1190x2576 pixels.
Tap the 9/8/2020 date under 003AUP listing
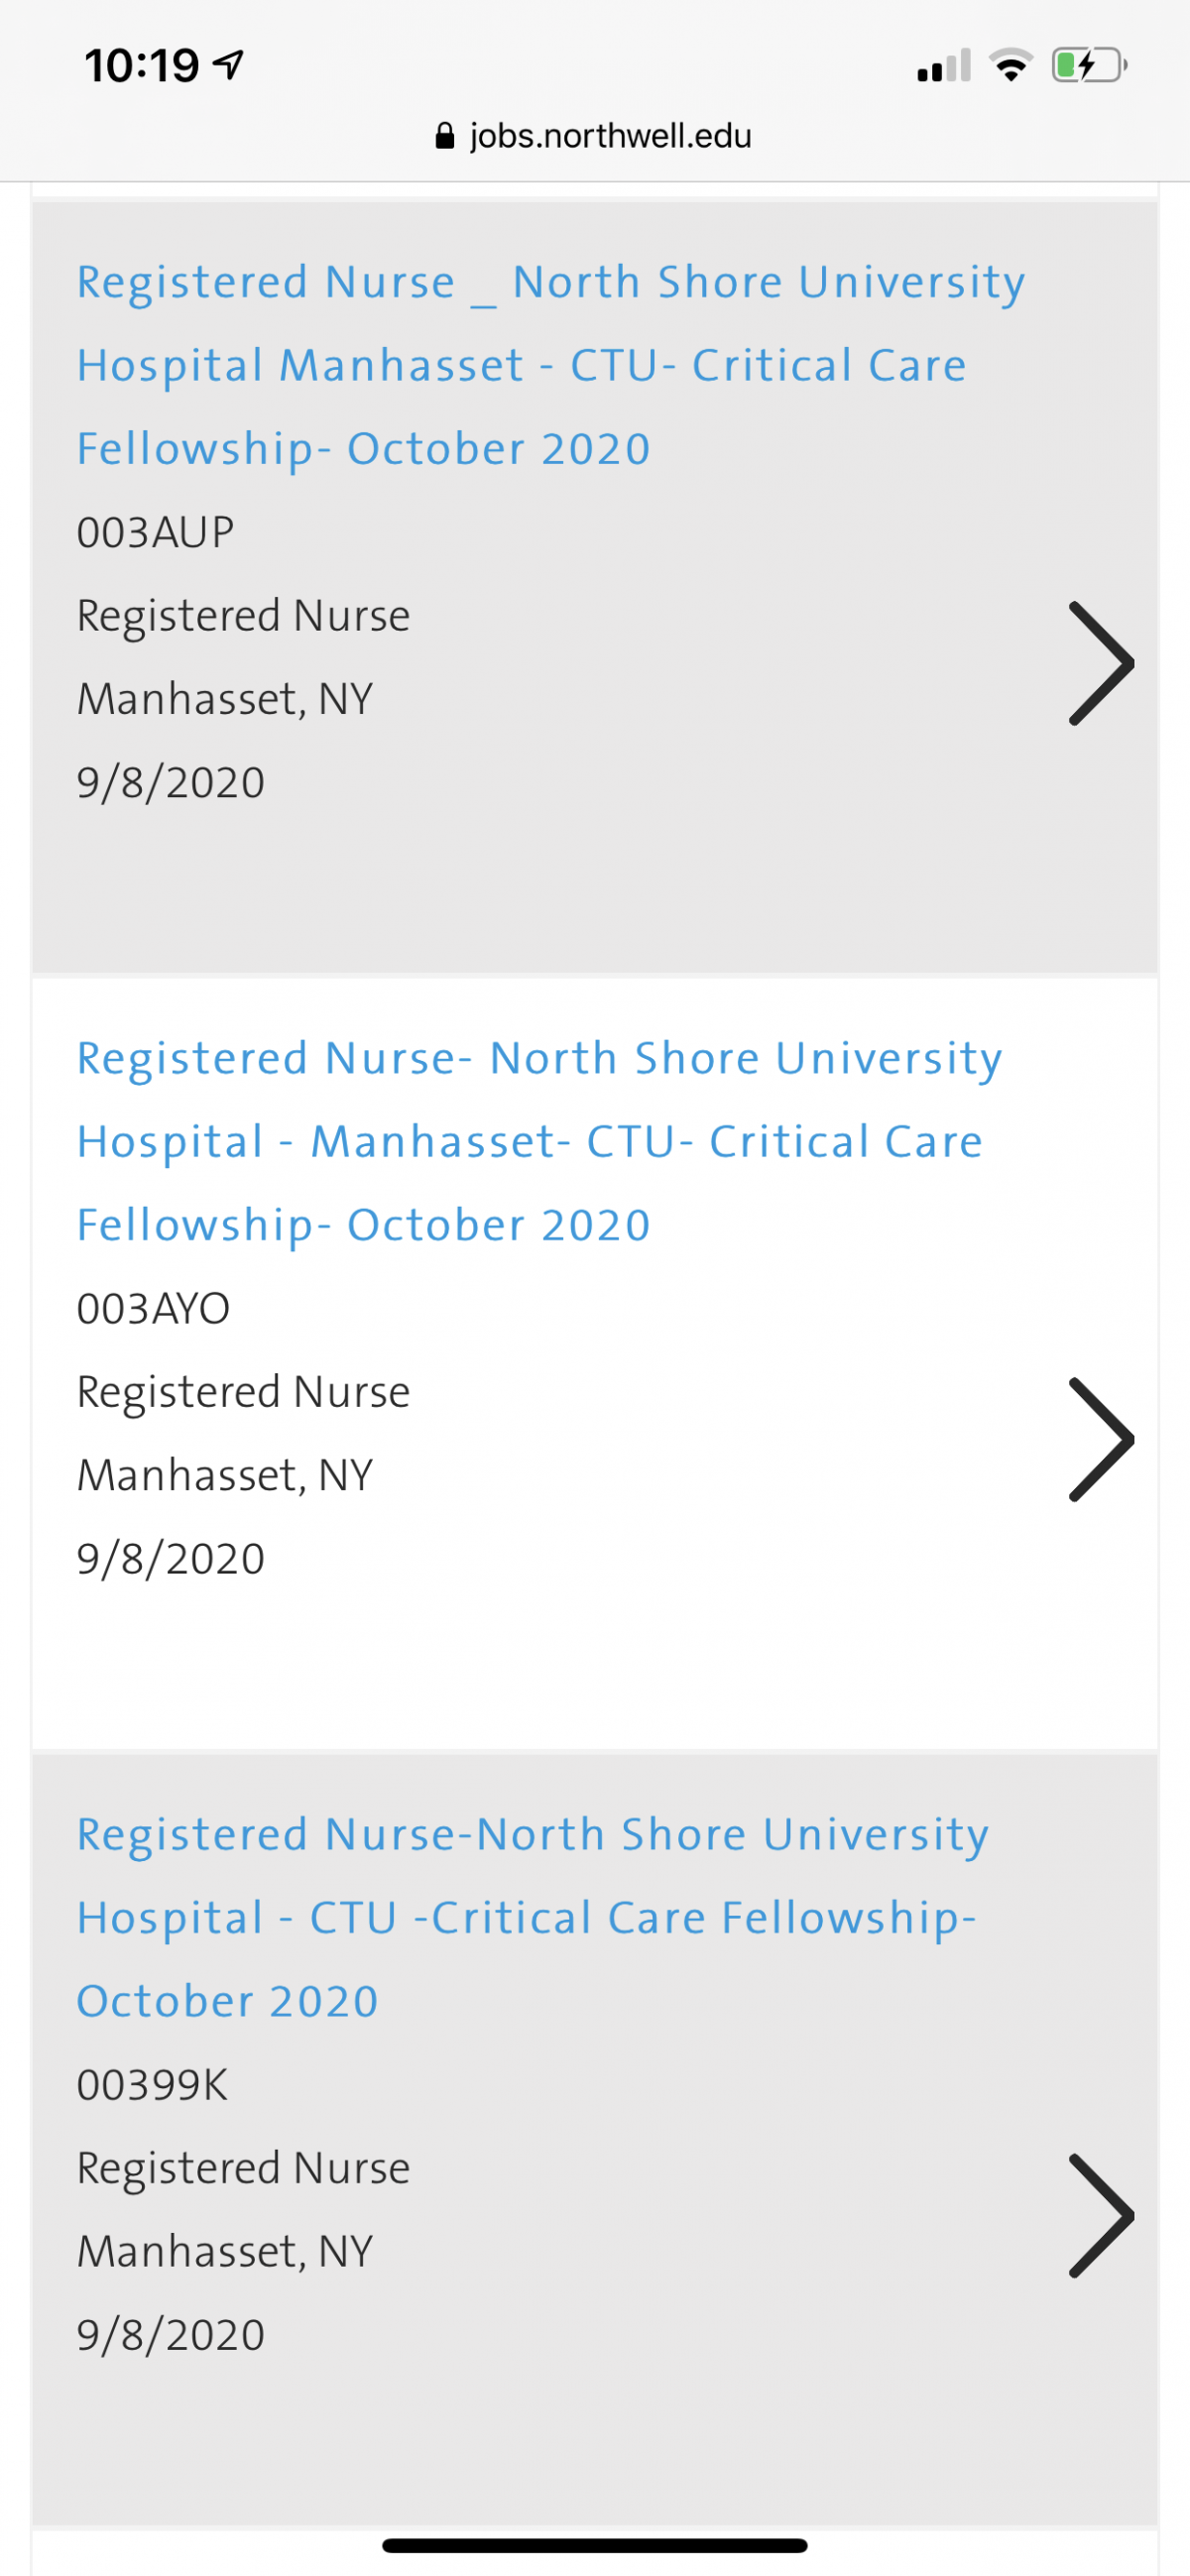click(x=171, y=782)
